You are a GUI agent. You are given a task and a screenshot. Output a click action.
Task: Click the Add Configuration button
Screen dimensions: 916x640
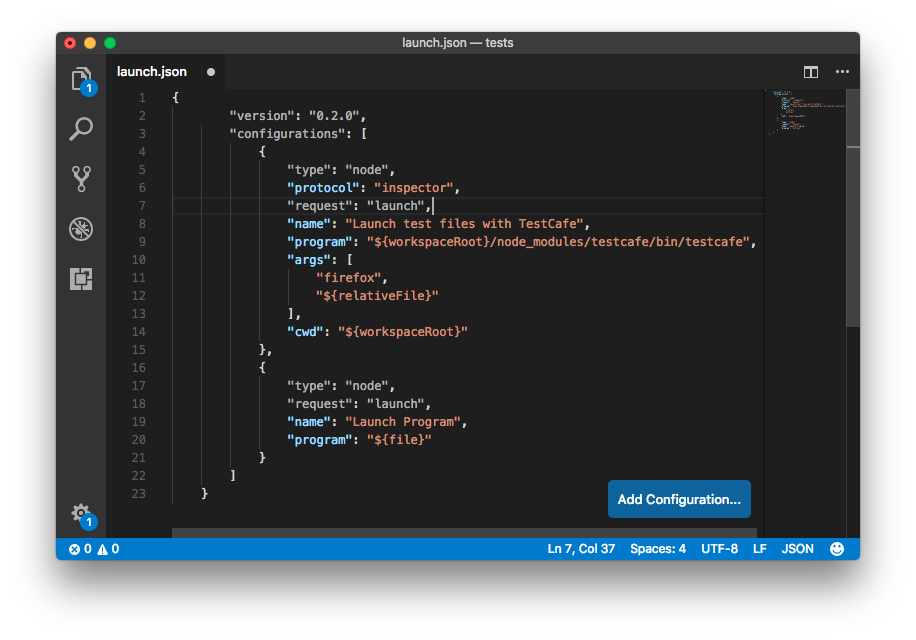pyautogui.click(x=679, y=499)
